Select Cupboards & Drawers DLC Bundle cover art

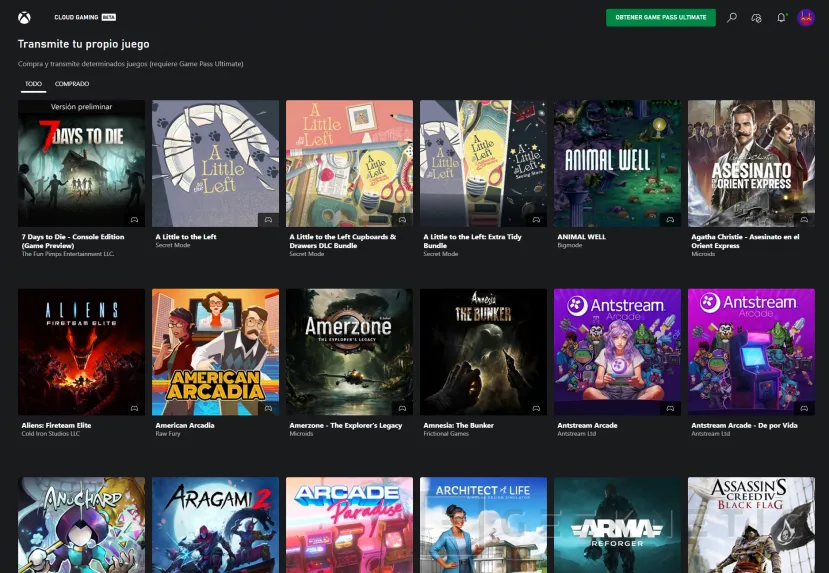[x=349, y=163]
